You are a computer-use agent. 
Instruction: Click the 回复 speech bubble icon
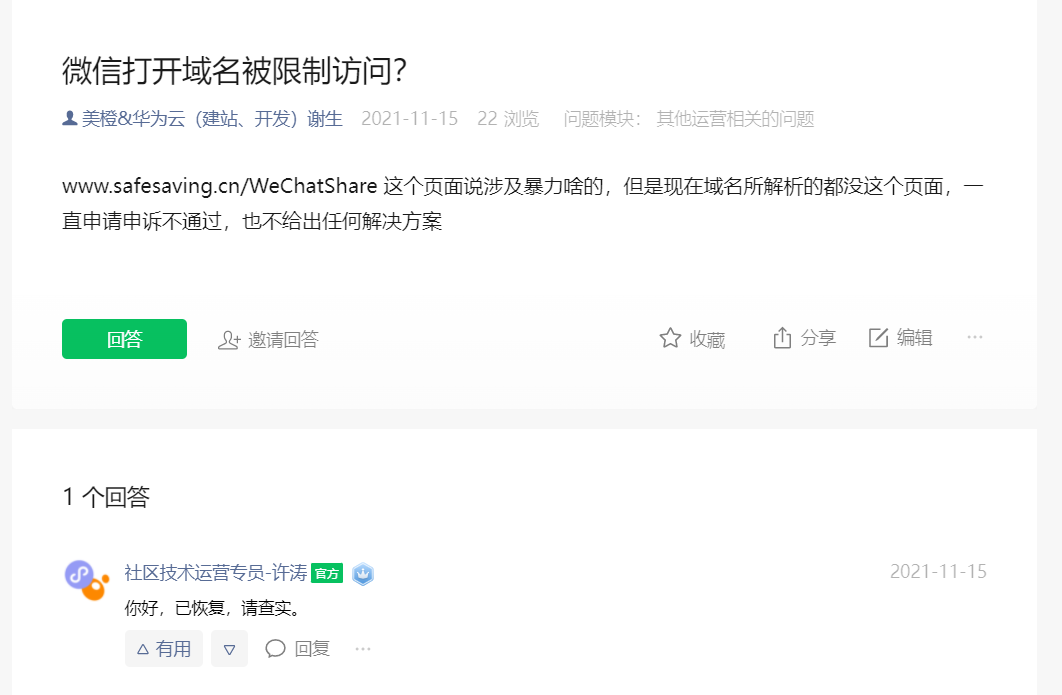(275, 649)
